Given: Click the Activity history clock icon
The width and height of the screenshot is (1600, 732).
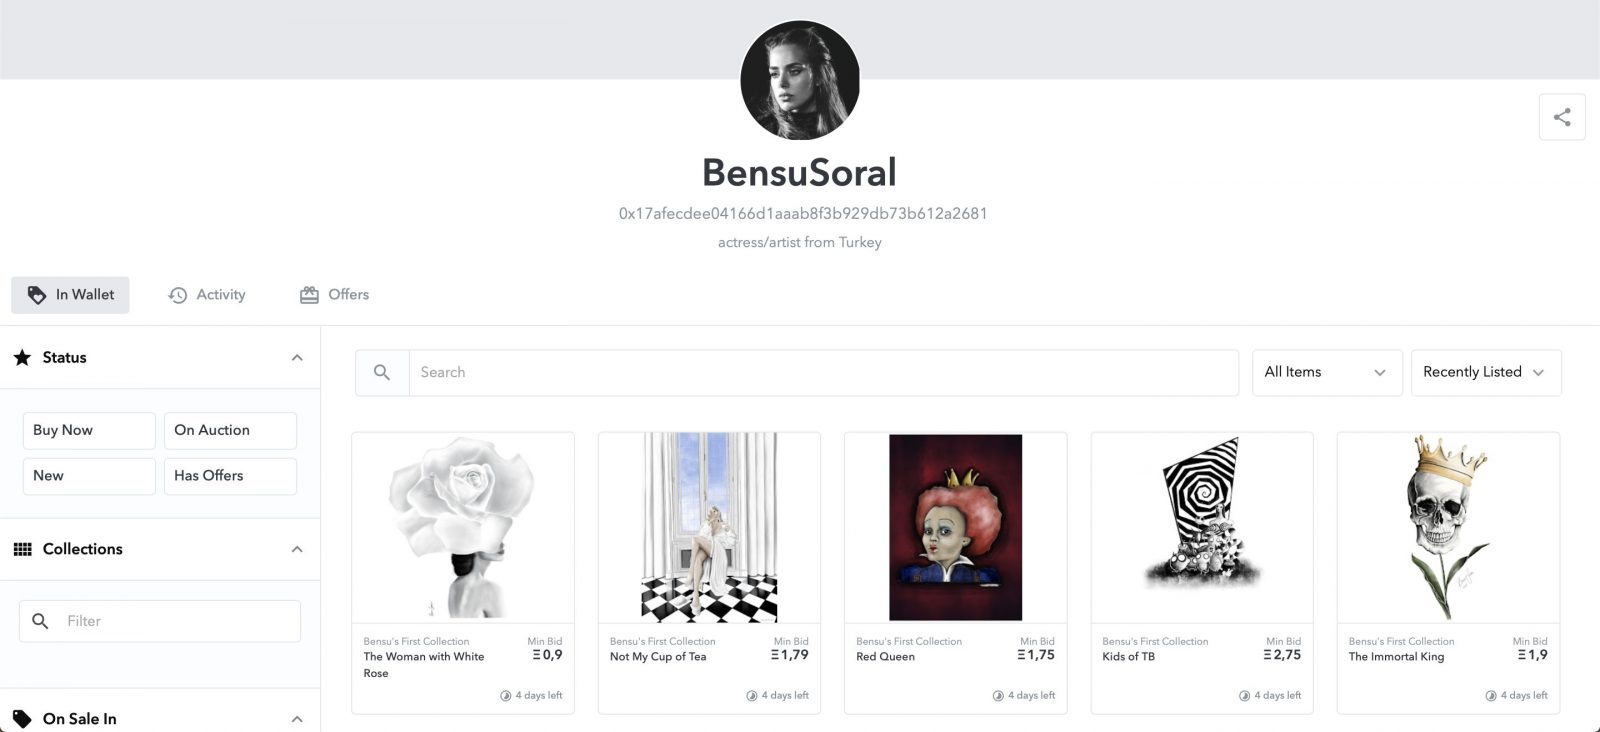Looking at the screenshot, I should tap(178, 295).
